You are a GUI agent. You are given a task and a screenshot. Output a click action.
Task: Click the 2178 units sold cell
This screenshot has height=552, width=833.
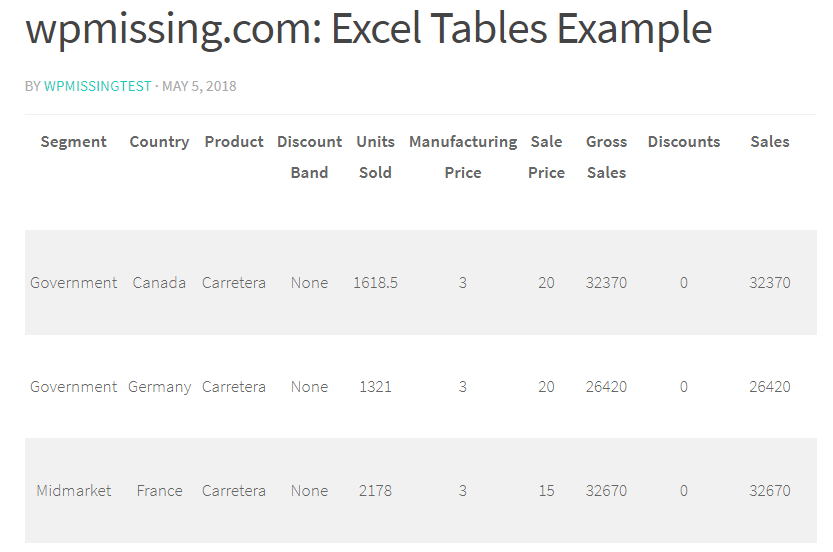375,491
